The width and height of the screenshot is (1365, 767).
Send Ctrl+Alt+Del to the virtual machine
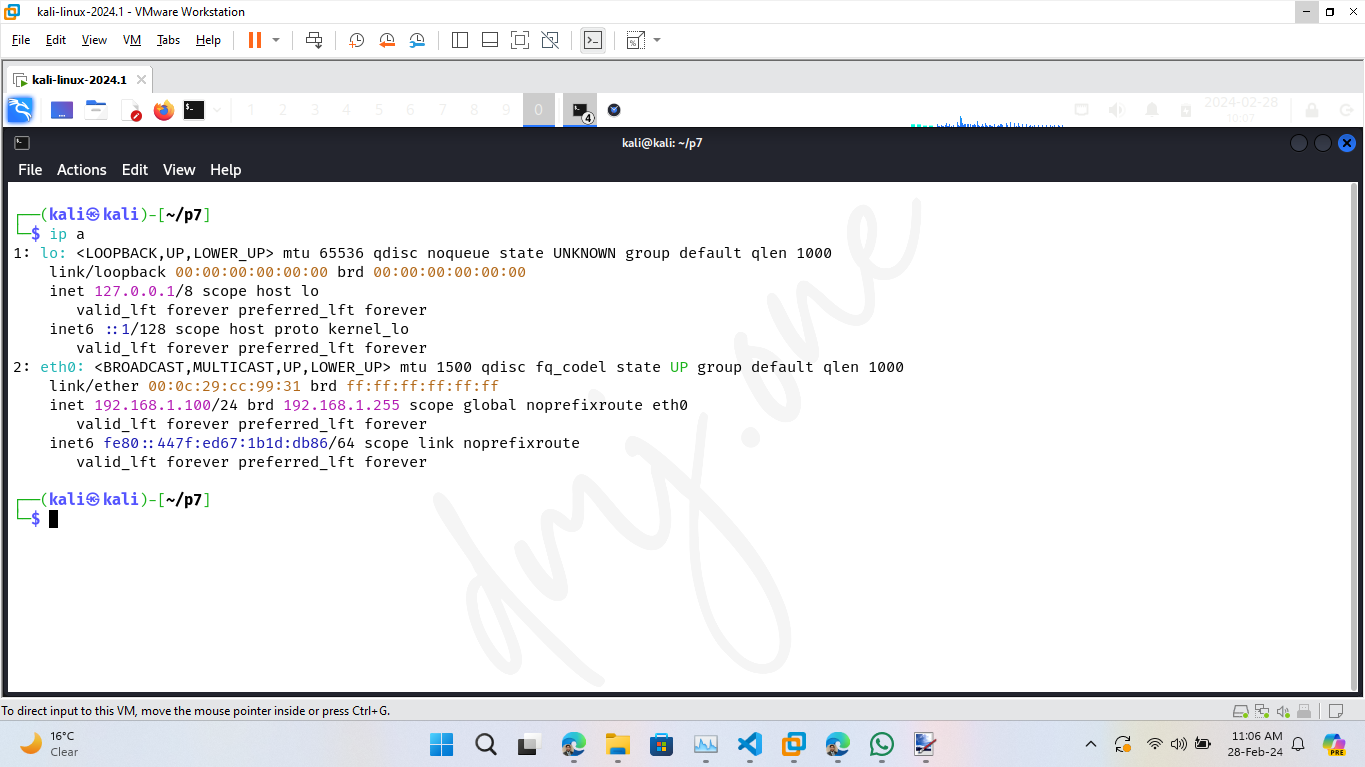314,40
